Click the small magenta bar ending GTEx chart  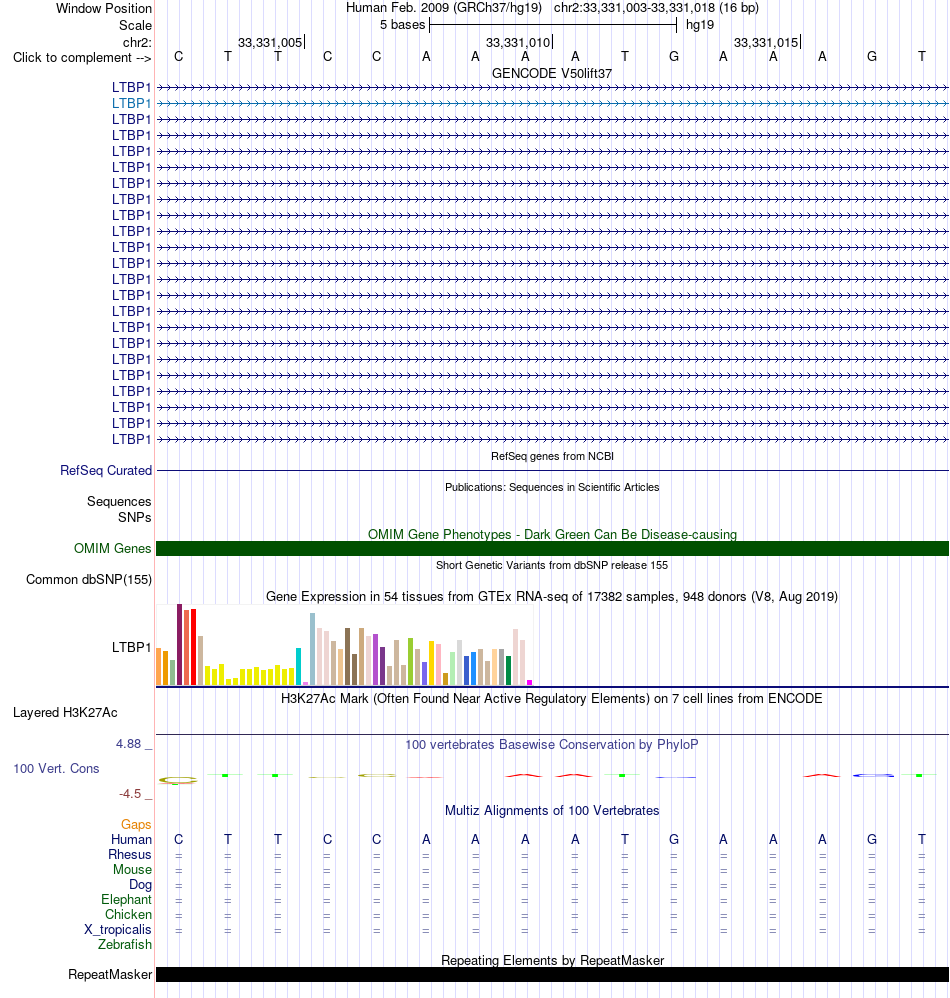pyautogui.click(x=529, y=682)
